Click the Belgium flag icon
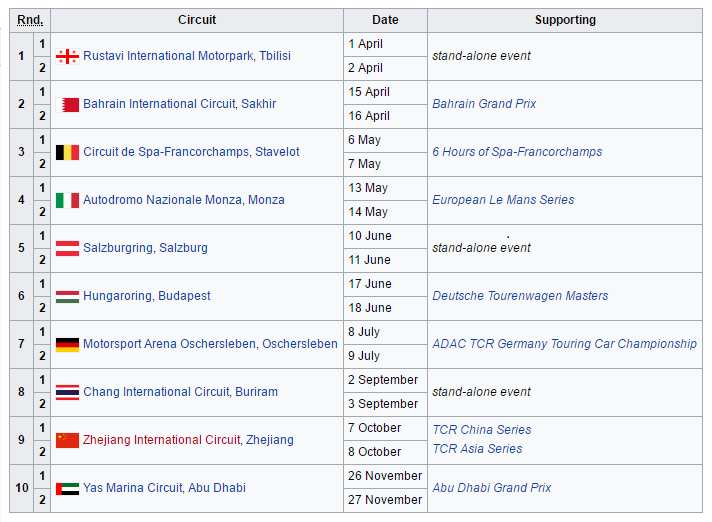This screenshot has width=712, height=522. [67, 152]
